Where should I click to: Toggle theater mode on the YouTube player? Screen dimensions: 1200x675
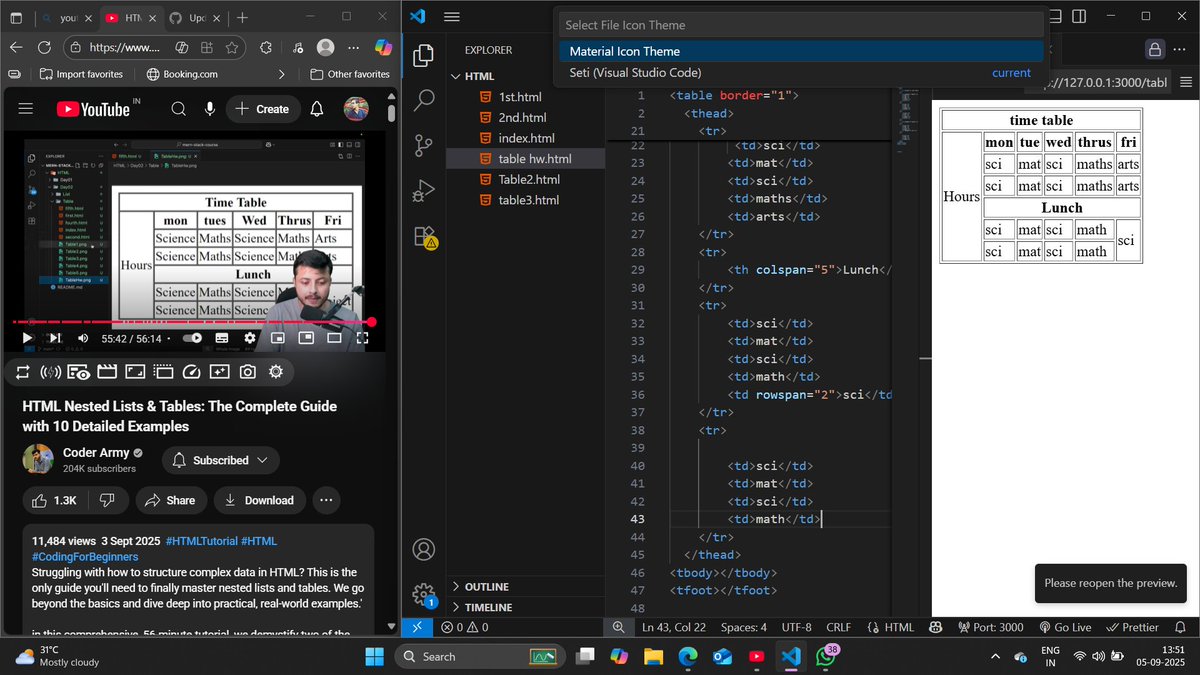point(334,338)
